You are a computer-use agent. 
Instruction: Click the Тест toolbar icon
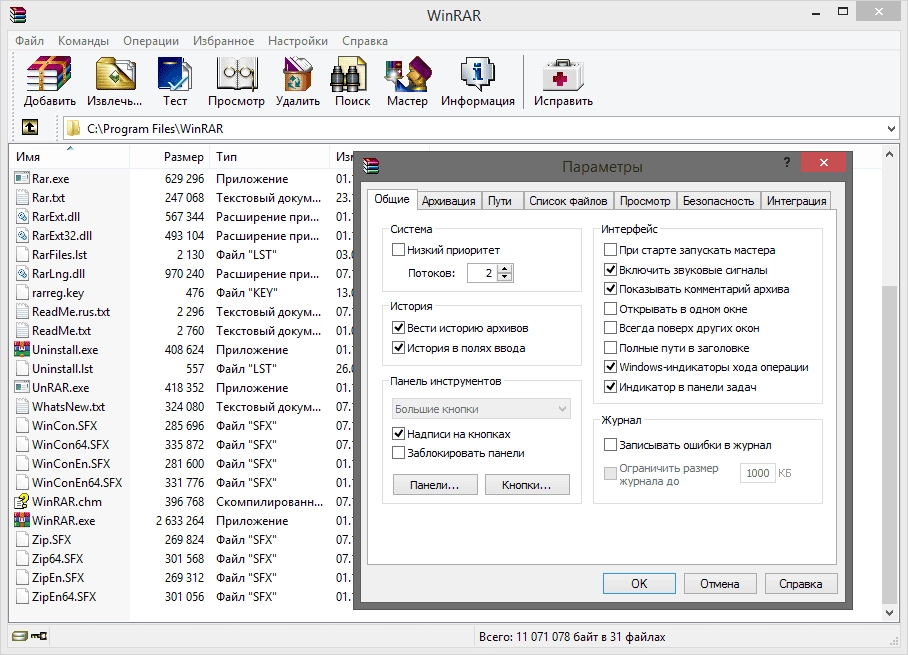(175, 74)
